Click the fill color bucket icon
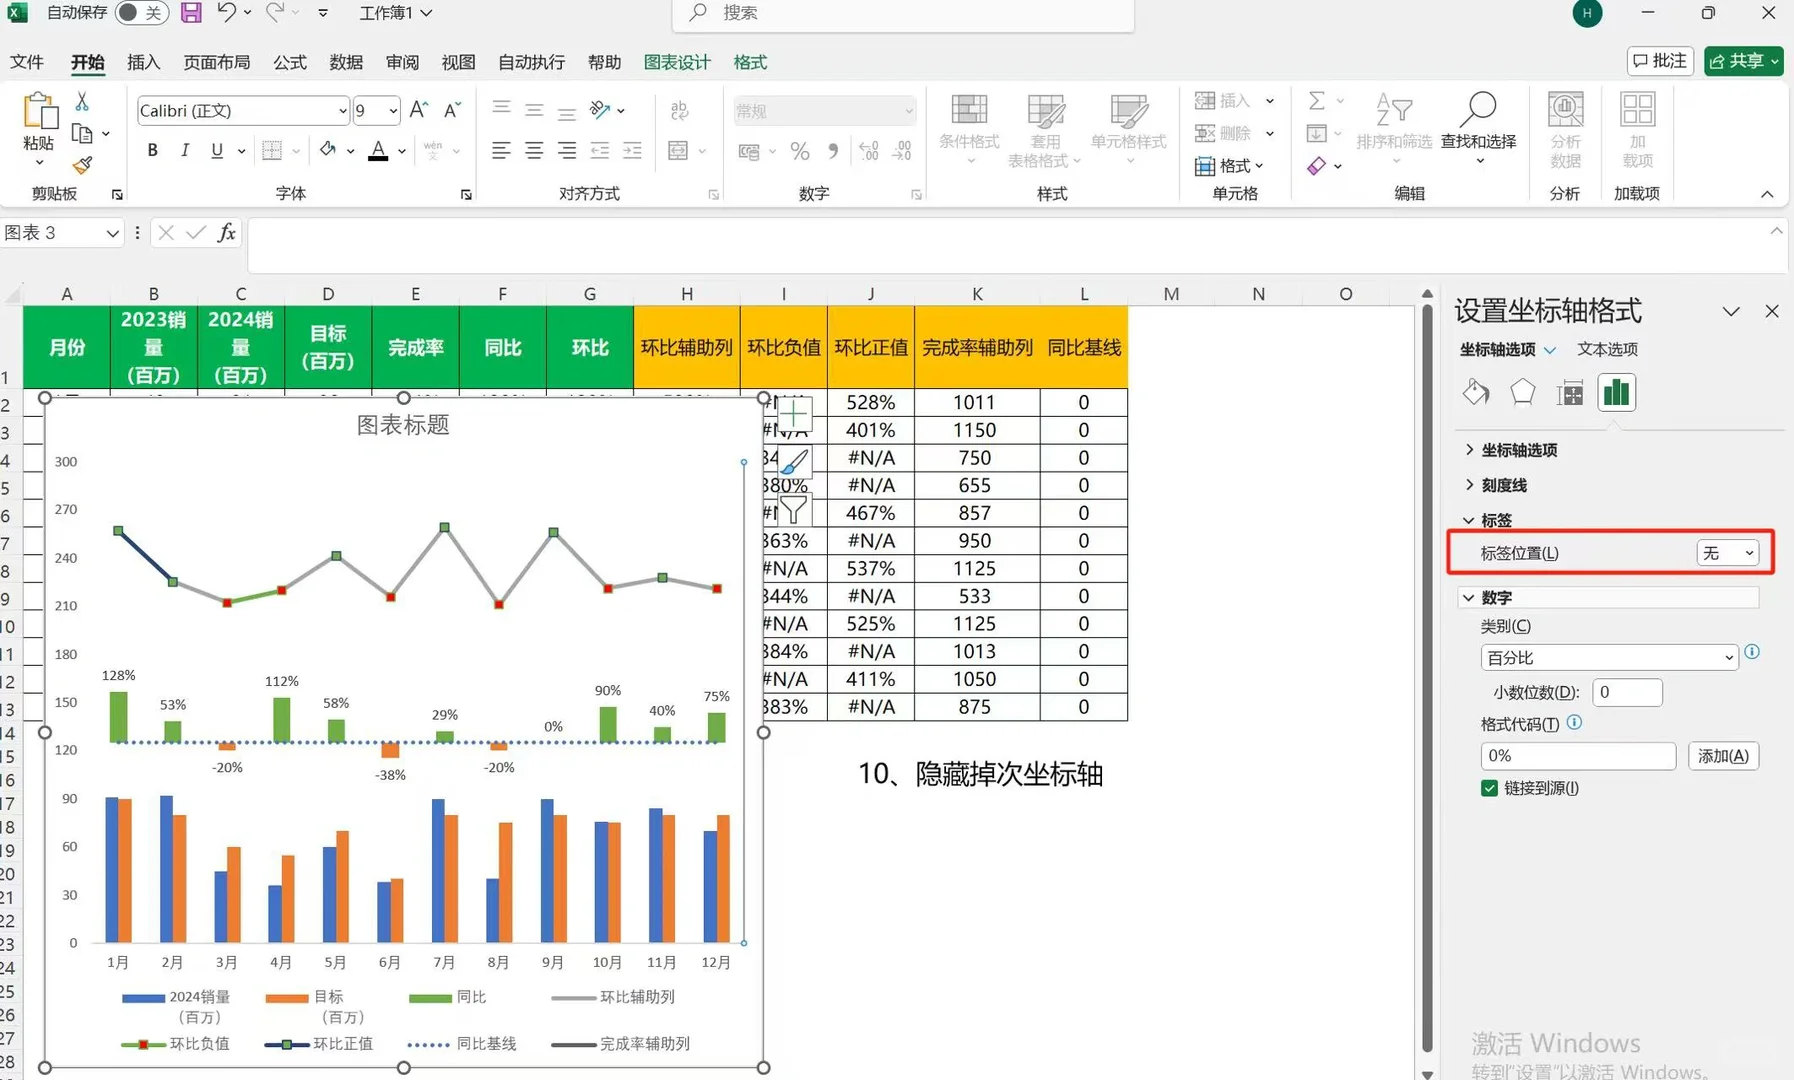Image resolution: width=1794 pixels, height=1080 pixels. pyautogui.click(x=328, y=150)
